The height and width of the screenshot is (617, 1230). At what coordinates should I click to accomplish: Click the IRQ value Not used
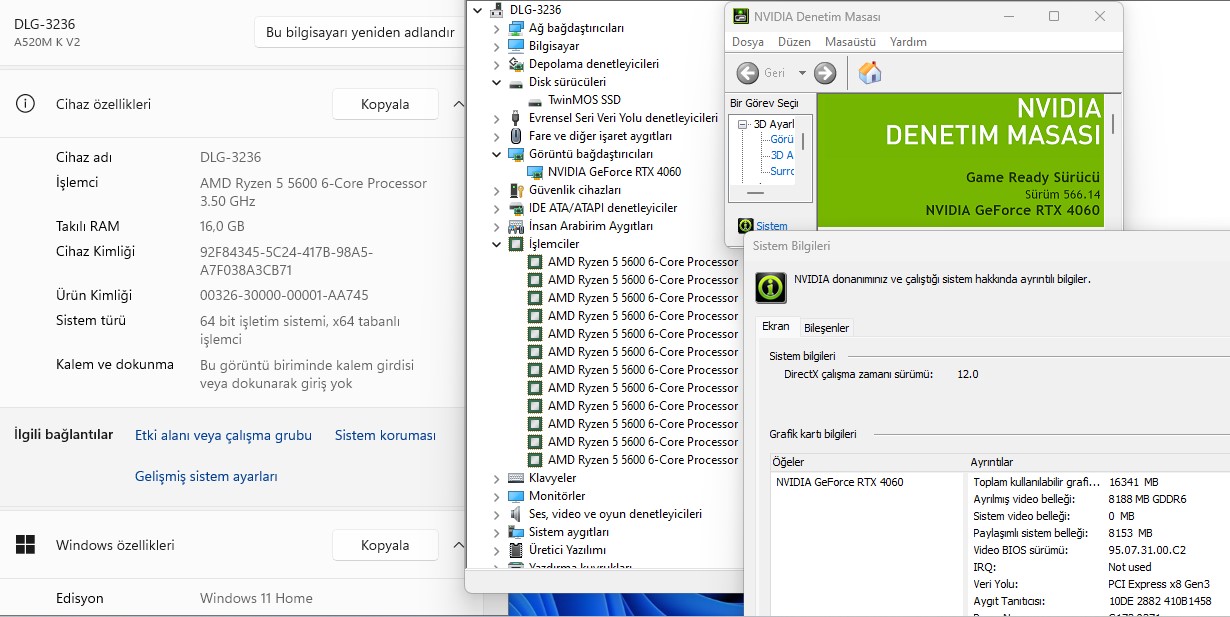click(x=1130, y=567)
